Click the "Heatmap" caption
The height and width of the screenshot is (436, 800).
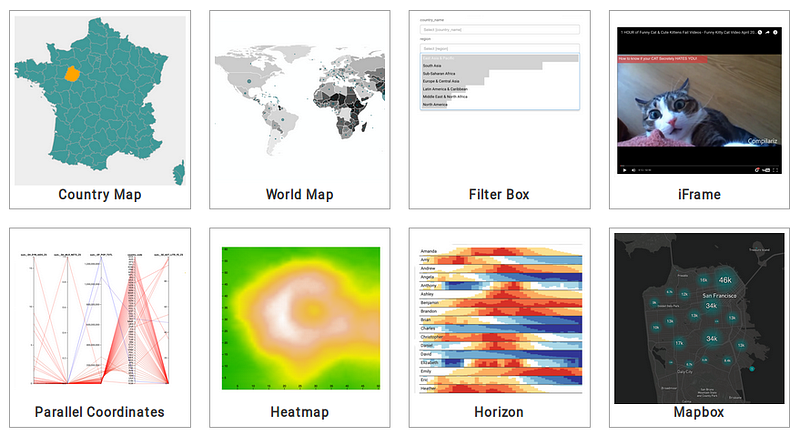[299, 412]
